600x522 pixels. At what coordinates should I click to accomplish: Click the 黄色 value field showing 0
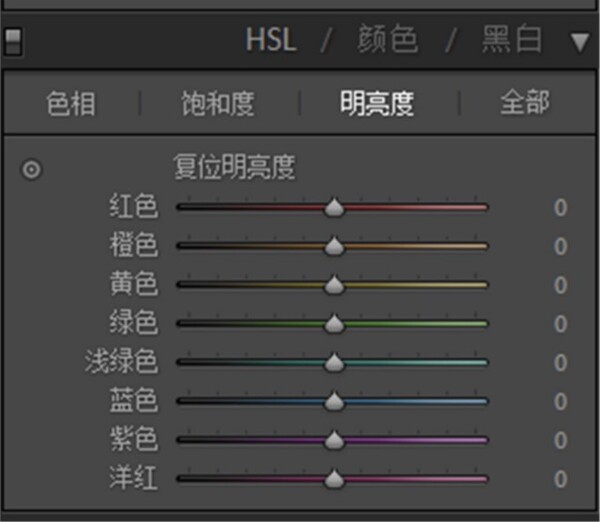pos(560,285)
